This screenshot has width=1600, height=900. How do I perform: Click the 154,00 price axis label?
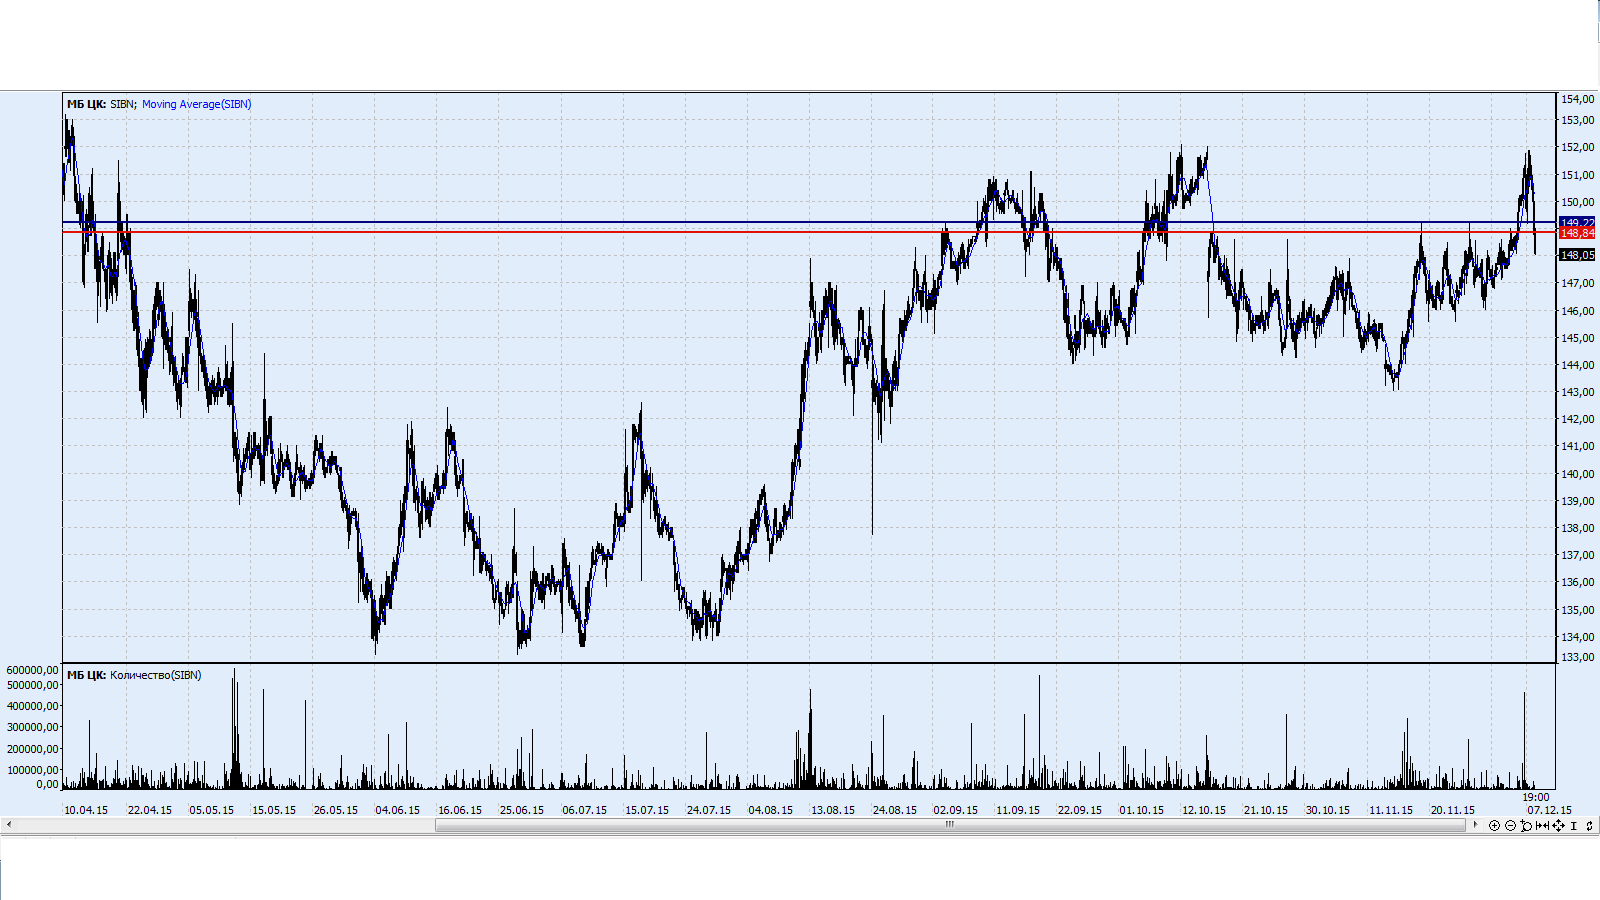(1578, 99)
